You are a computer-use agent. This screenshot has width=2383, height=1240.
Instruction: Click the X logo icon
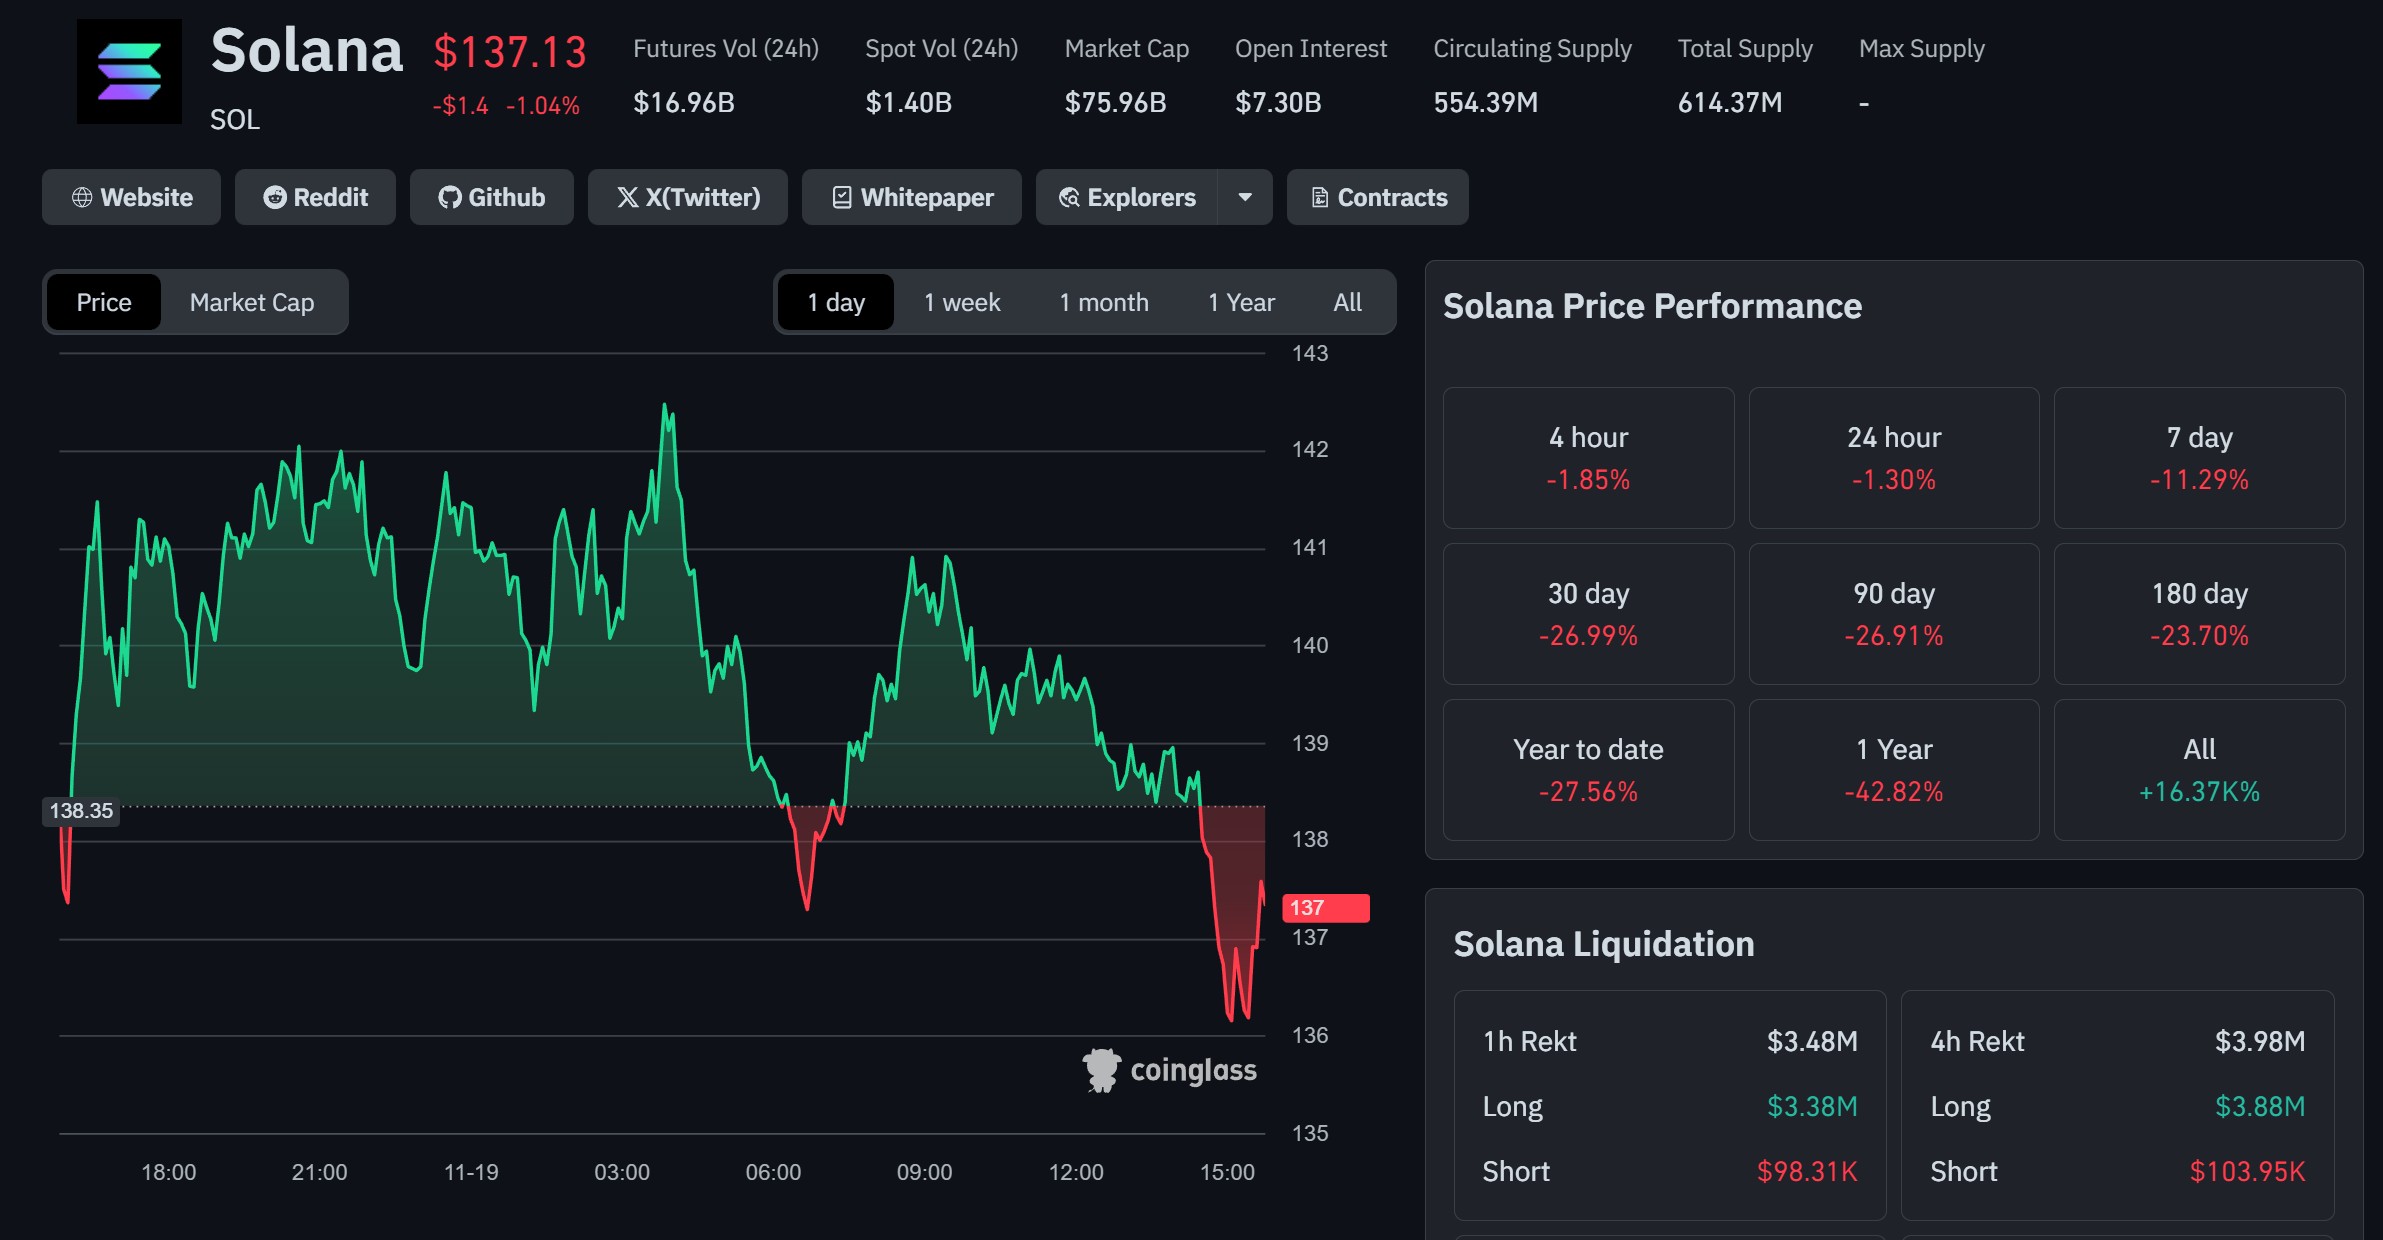[x=627, y=198]
